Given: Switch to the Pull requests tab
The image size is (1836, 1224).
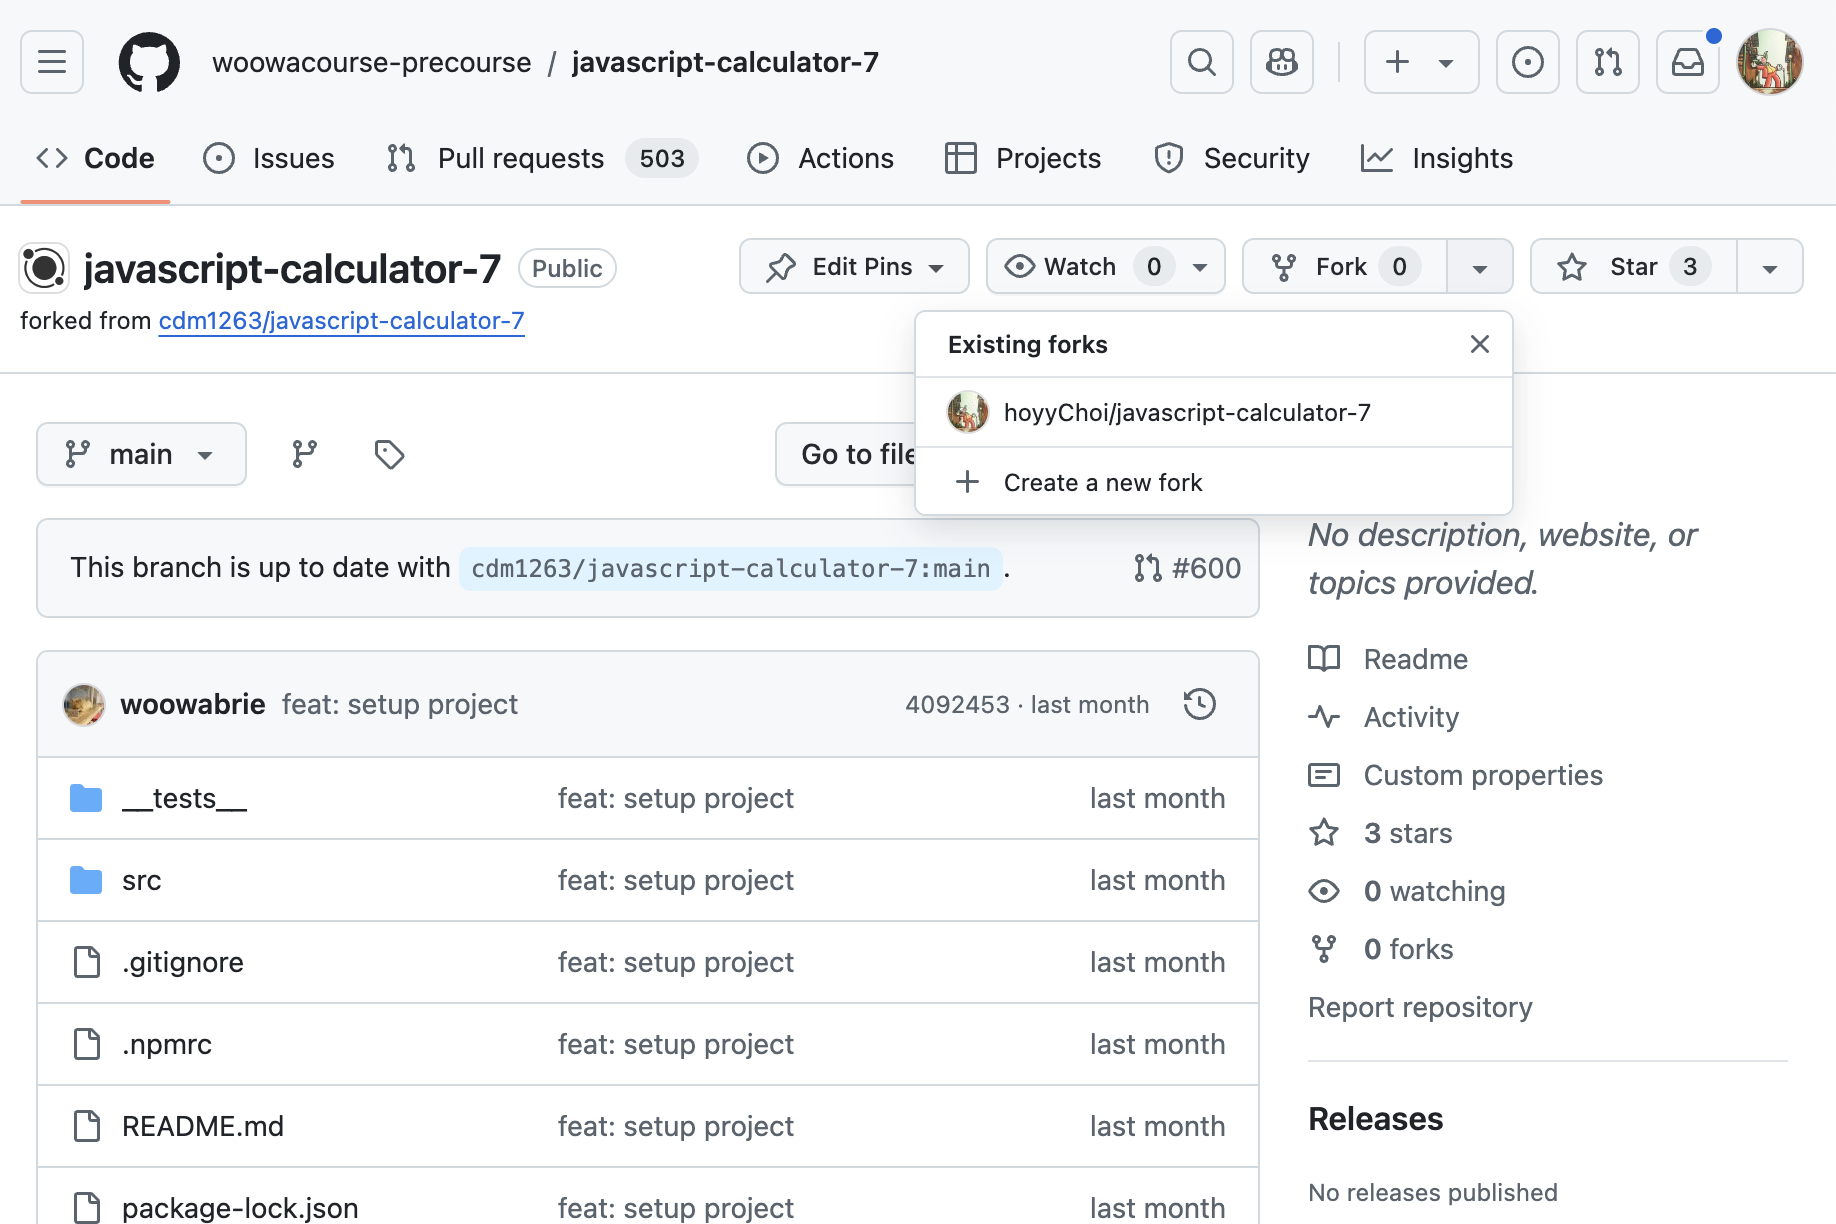Looking at the screenshot, I should pos(542,158).
